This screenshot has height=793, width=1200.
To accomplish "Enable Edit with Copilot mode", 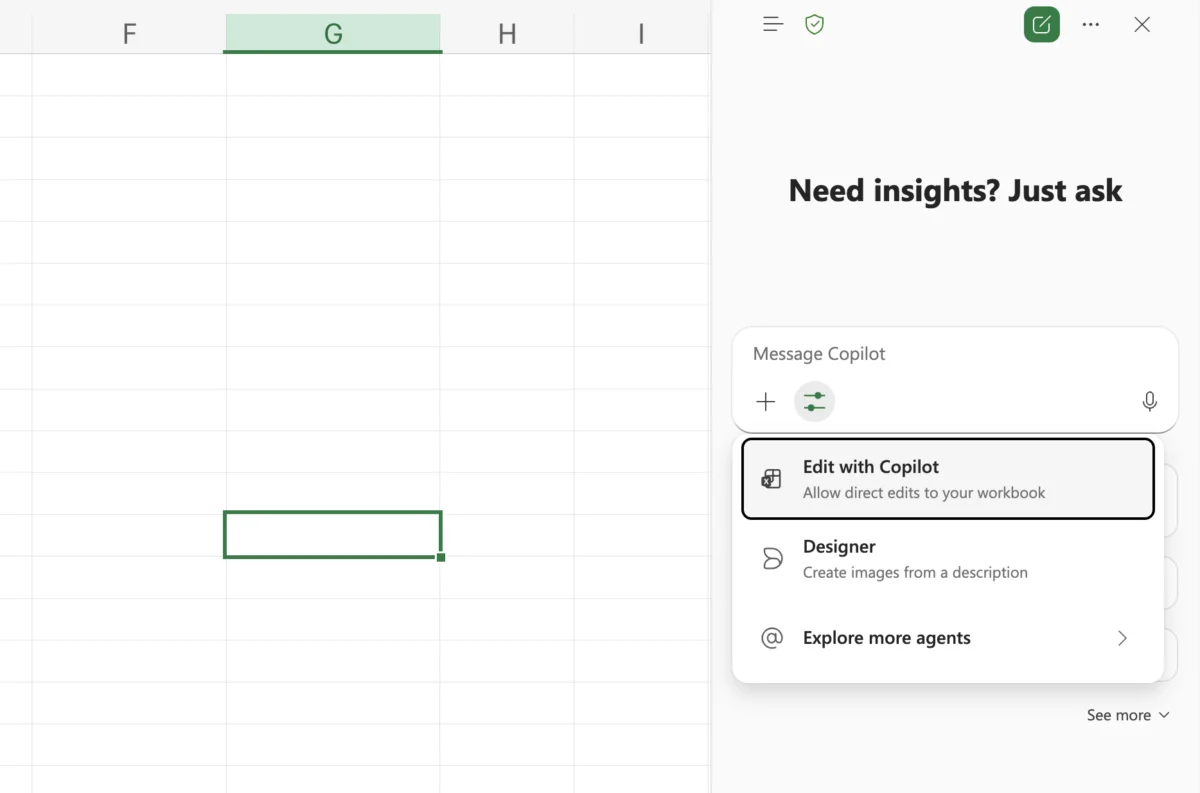I will tap(947, 478).
